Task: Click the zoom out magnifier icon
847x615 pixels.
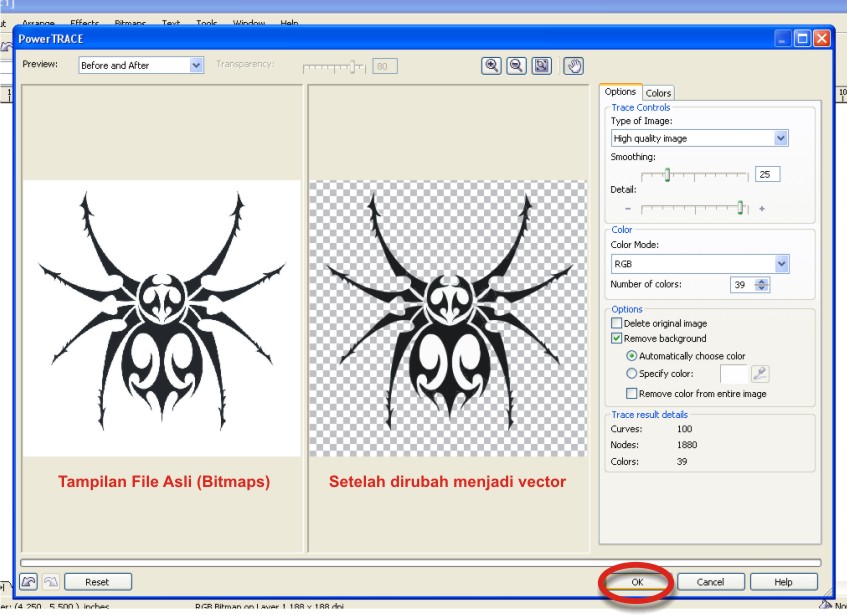Action: tap(516, 66)
